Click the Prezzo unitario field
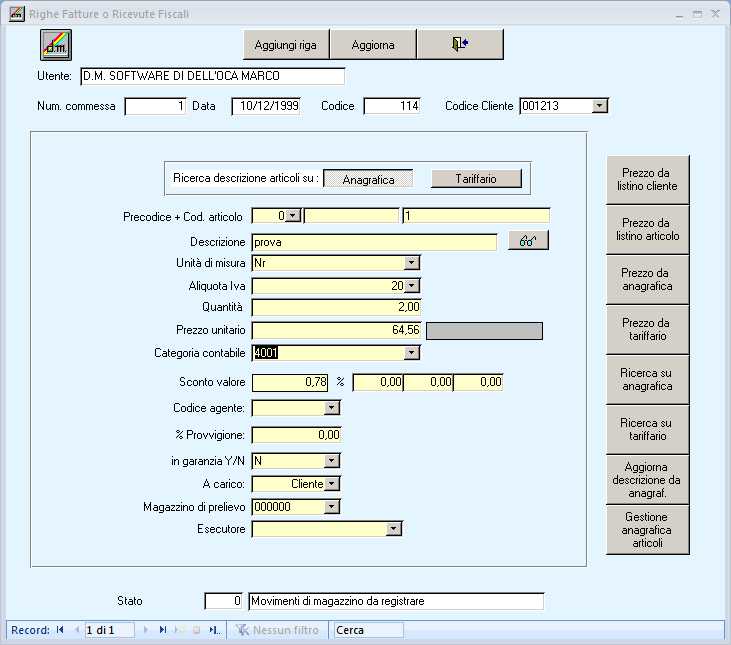The height and width of the screenshot is (645, 731). click(336, 330)
